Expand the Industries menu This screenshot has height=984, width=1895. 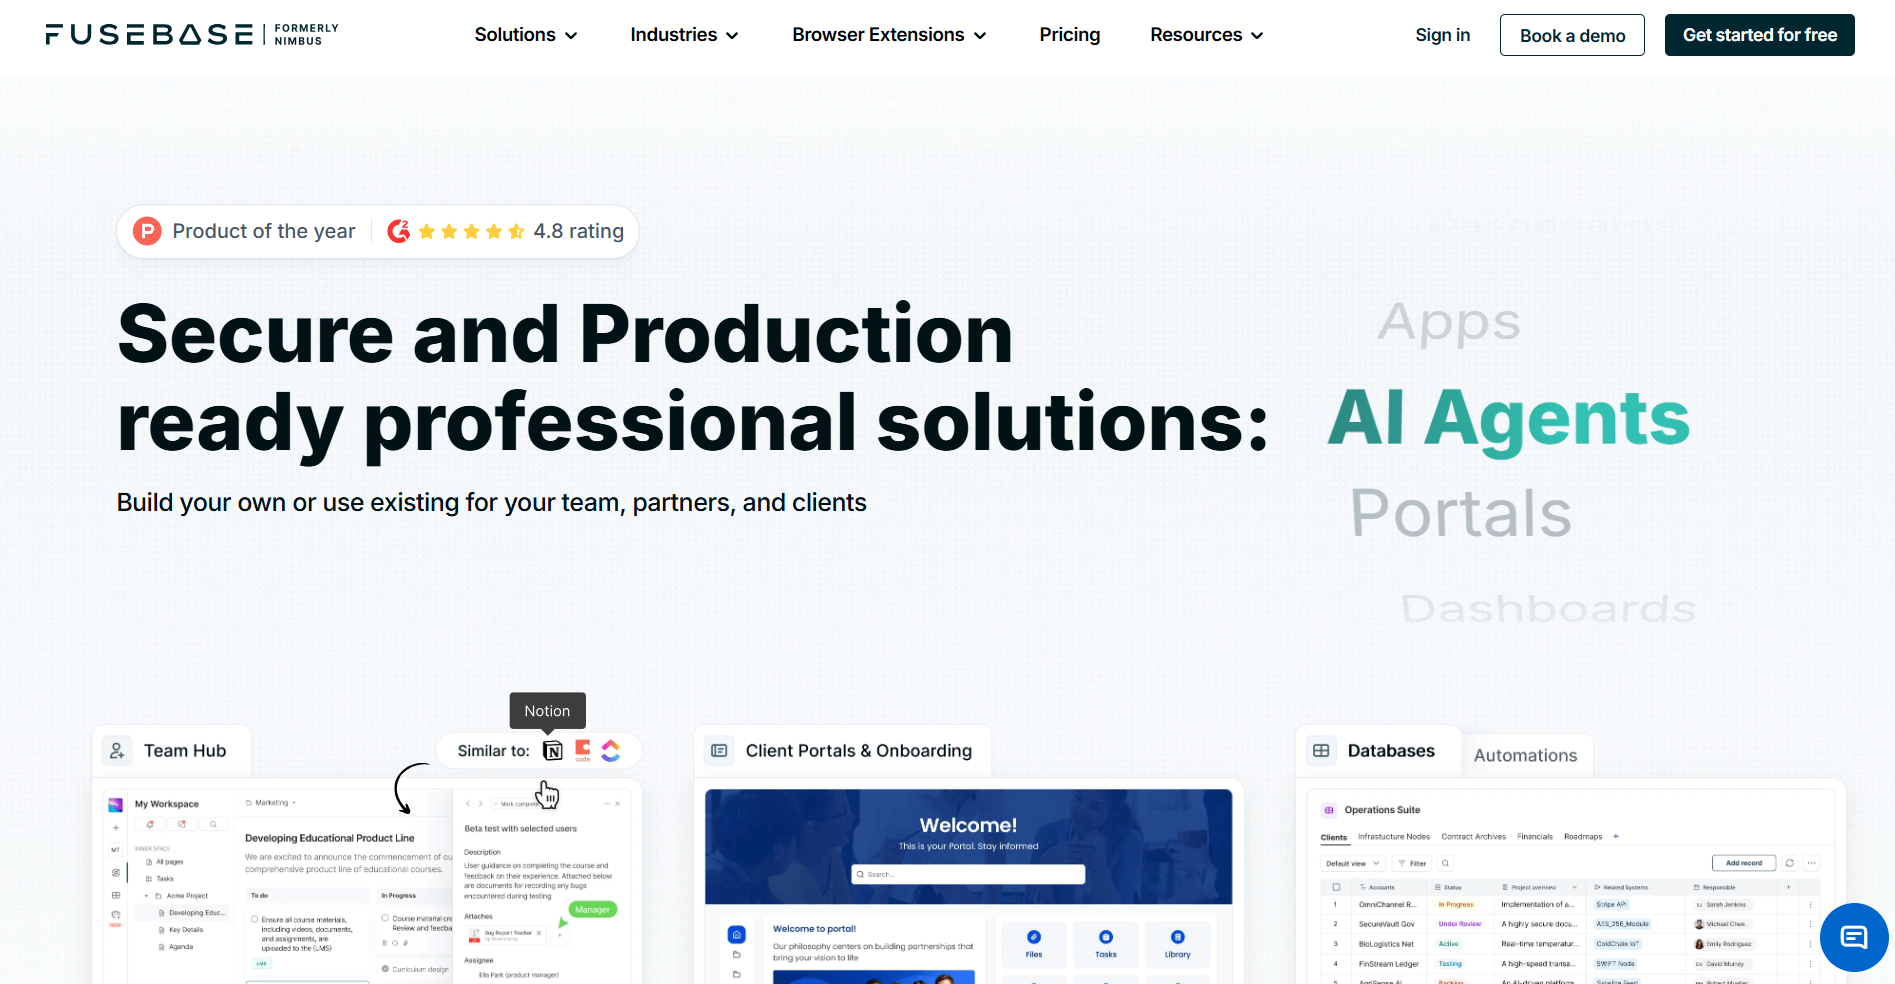[685, 35]
